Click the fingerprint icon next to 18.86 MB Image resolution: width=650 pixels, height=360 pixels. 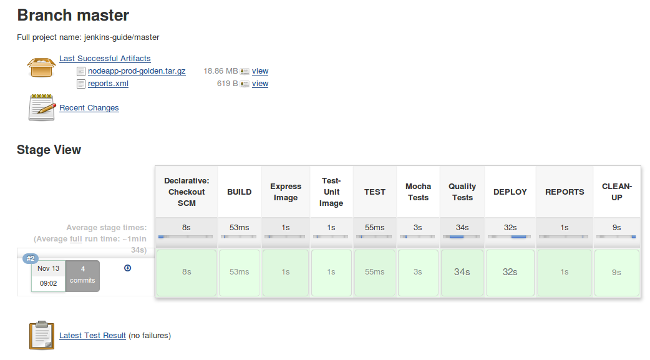pos(245,71)
